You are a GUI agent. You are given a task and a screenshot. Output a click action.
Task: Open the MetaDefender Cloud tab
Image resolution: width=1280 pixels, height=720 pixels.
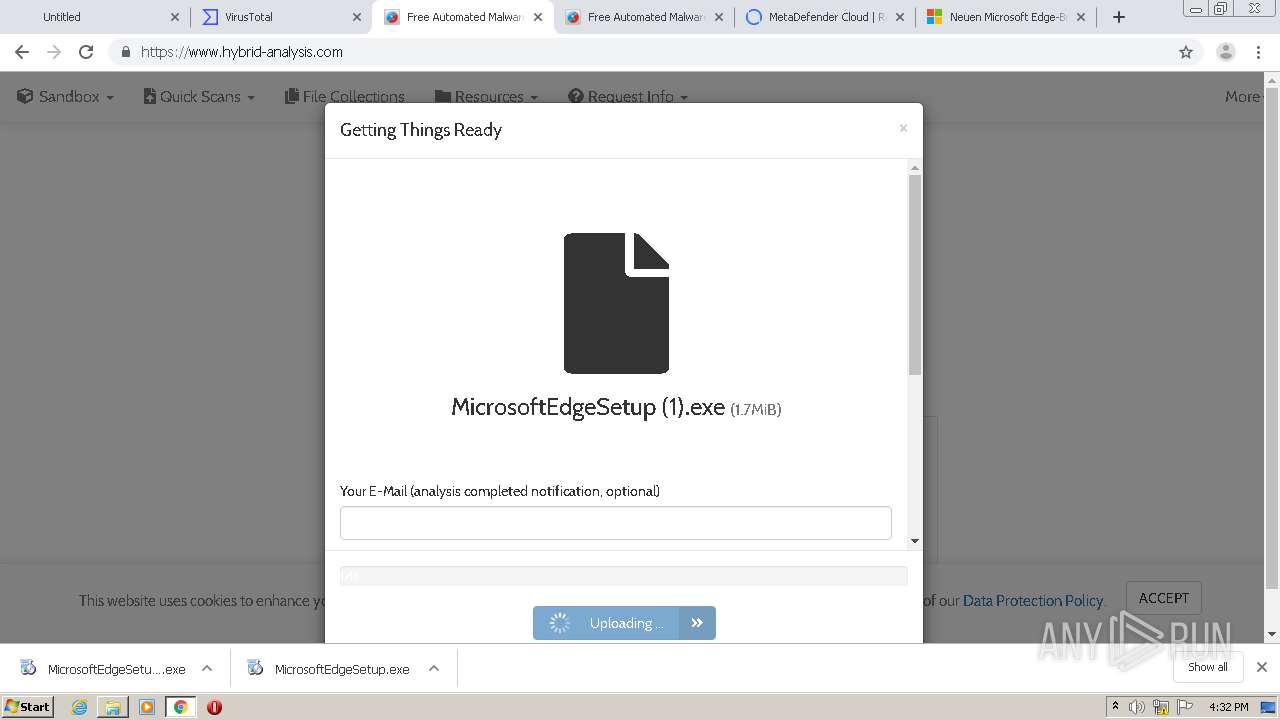click(x=824, y=17)
